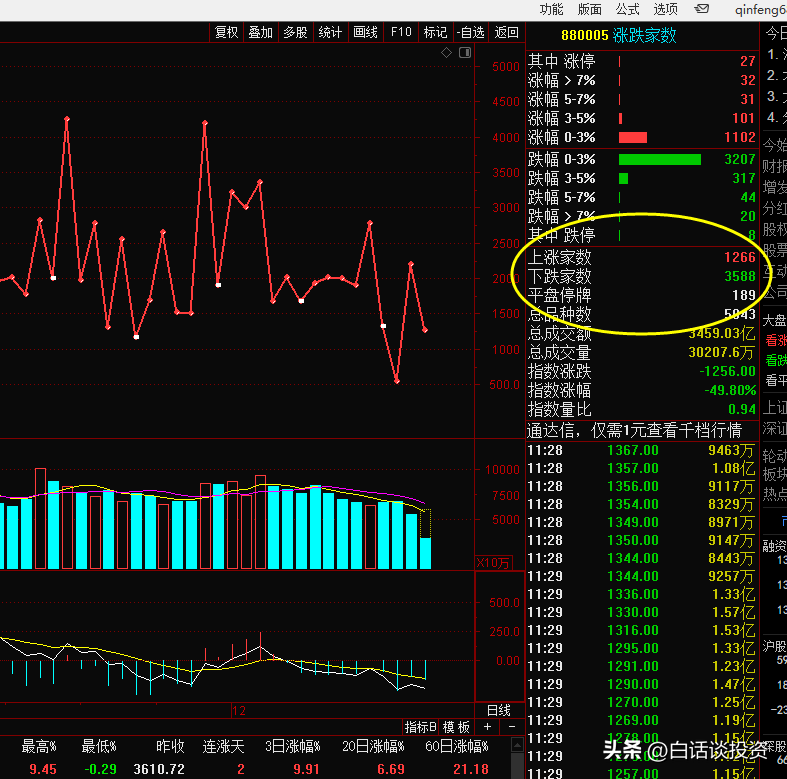
Task: Open the 功能 menu
Action: pos(551,9)
